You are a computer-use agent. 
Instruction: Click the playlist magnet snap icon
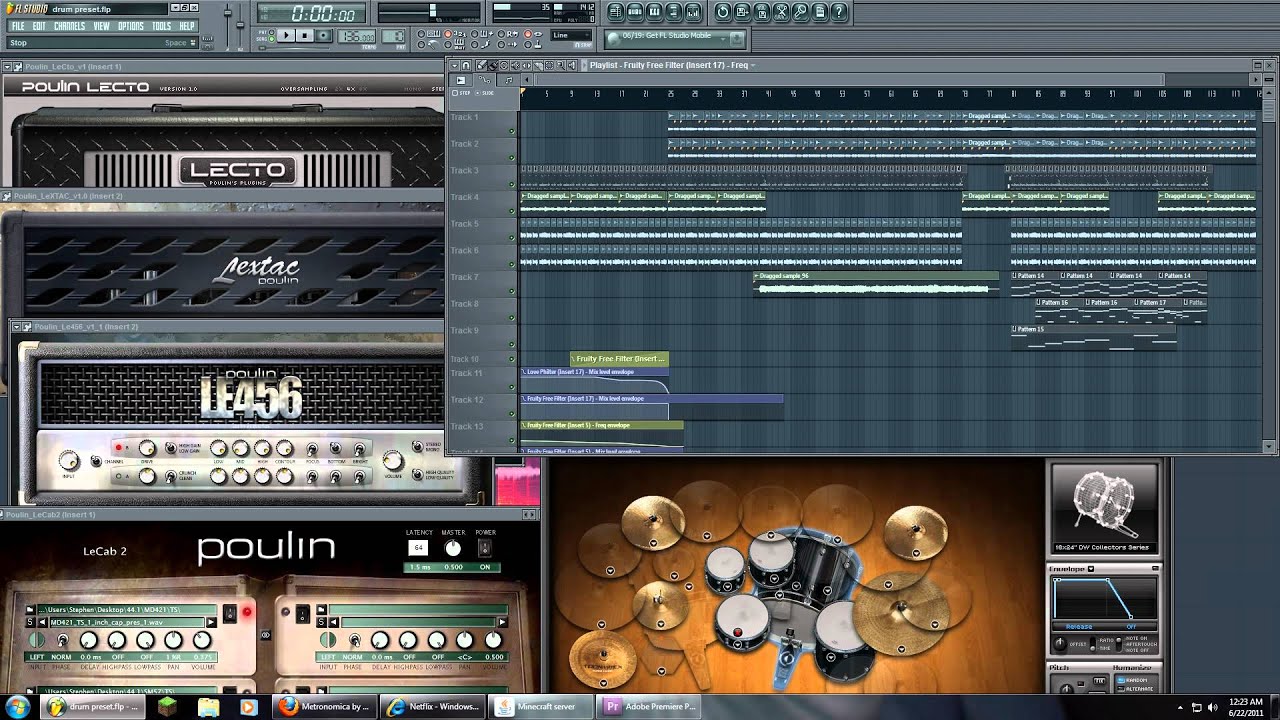point(466,65)
